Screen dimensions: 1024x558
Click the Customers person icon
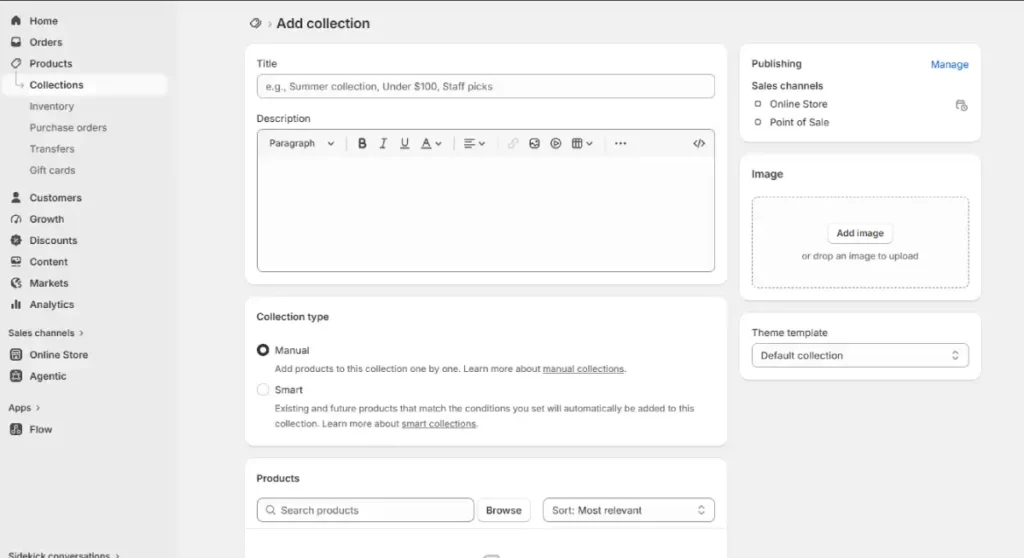pyautogui.click(x=16, y=197)
